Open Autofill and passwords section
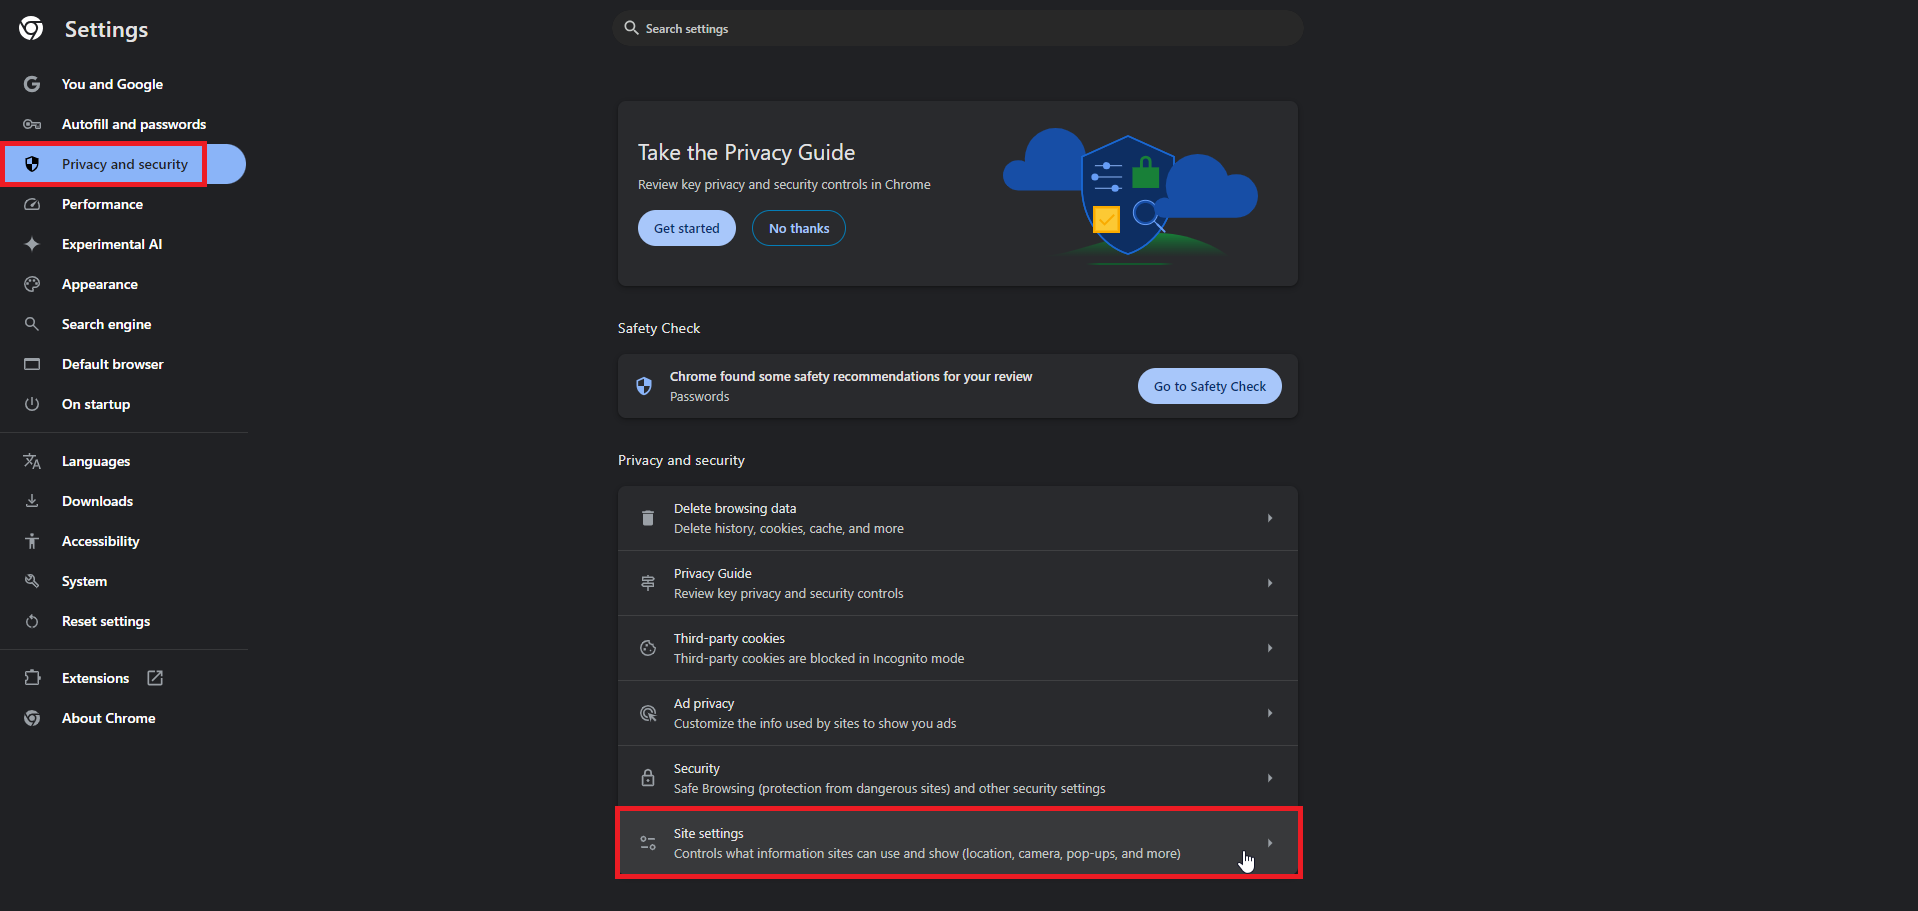 [134, 124]
